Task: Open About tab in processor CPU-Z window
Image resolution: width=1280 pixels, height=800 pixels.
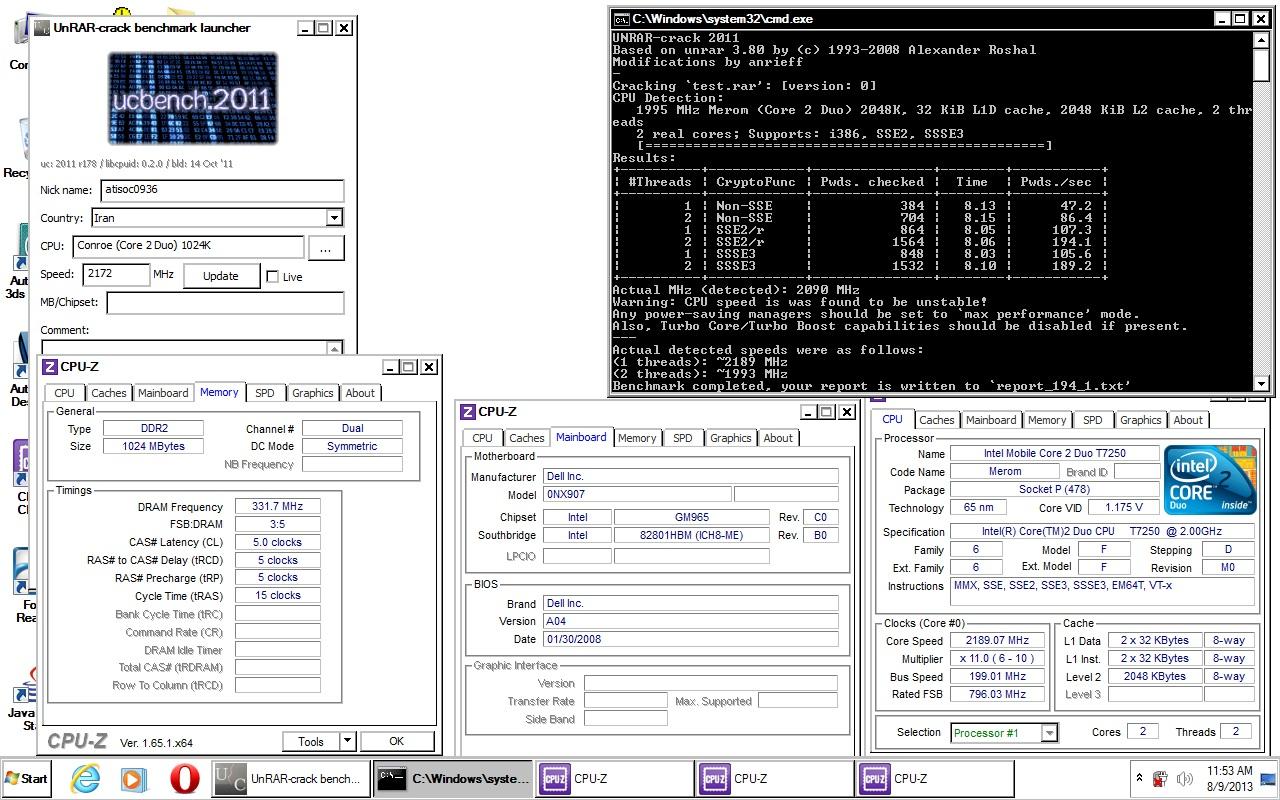Action: (1188, 420)
